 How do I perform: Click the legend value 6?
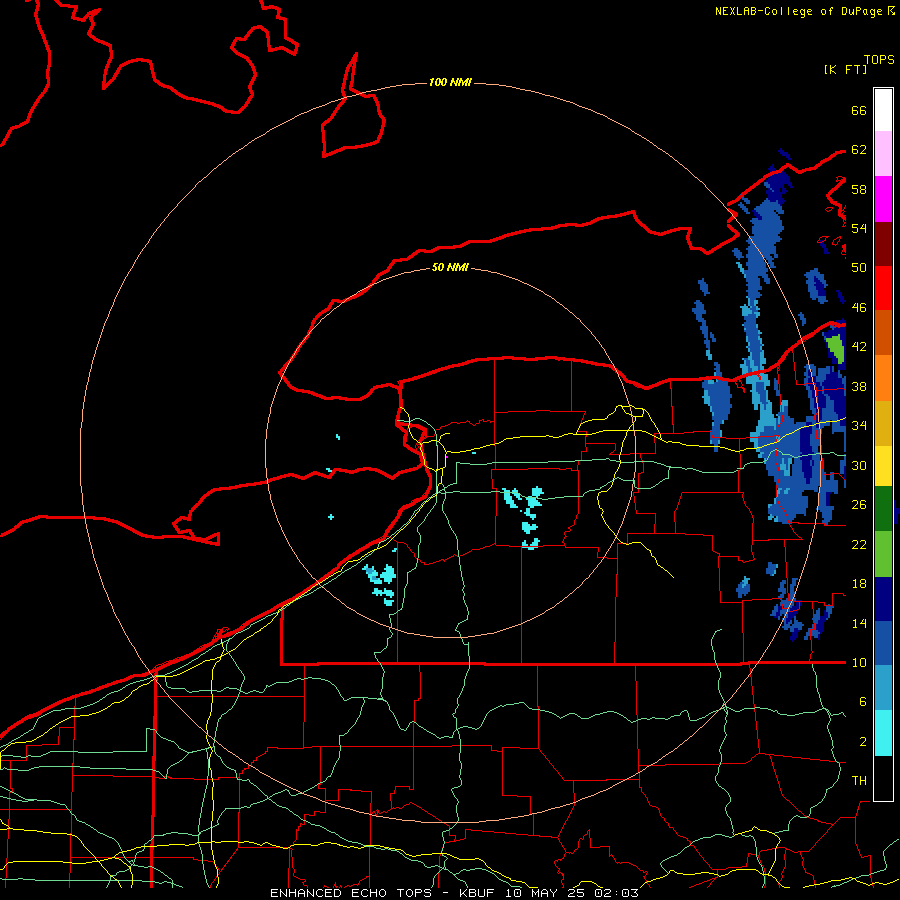click(862, 701)
